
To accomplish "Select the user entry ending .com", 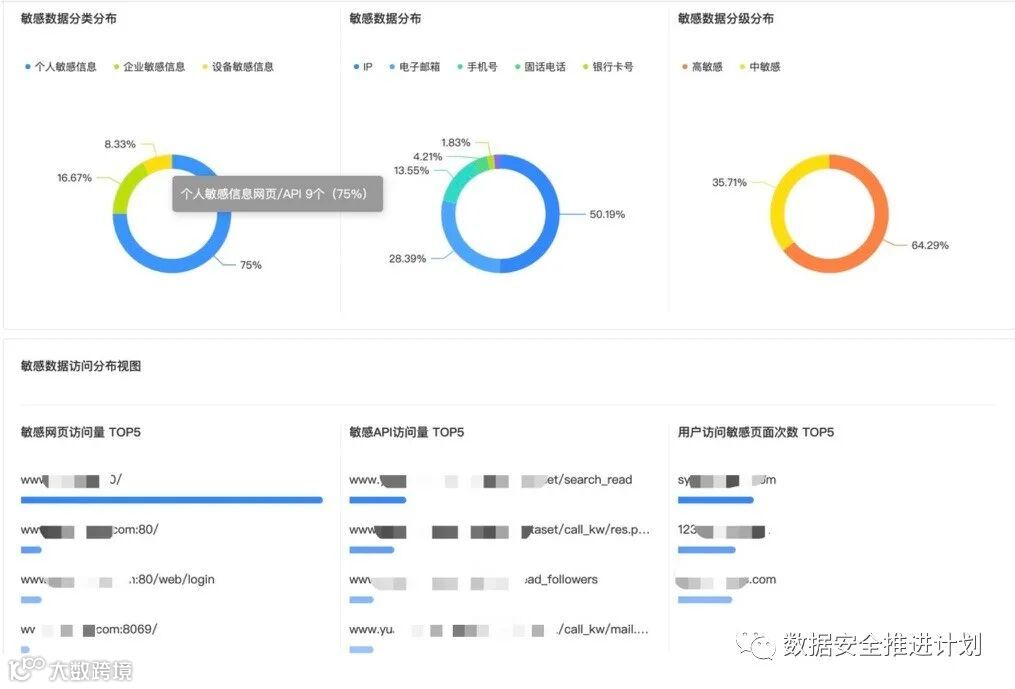I will coord(726,580).
